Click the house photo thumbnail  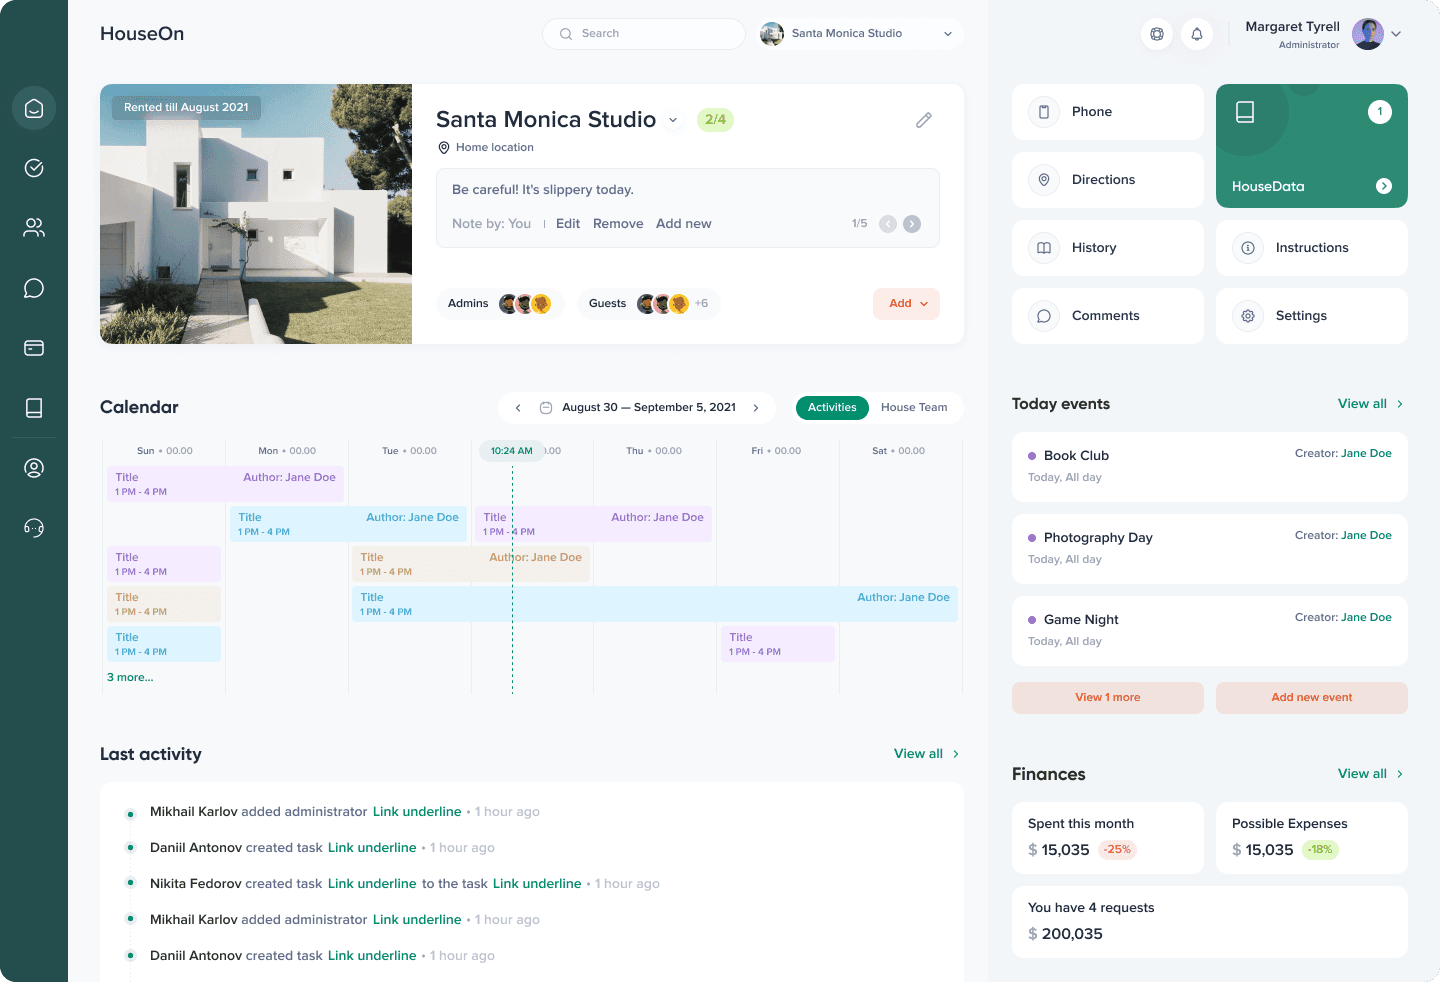[x=256, y=214]
